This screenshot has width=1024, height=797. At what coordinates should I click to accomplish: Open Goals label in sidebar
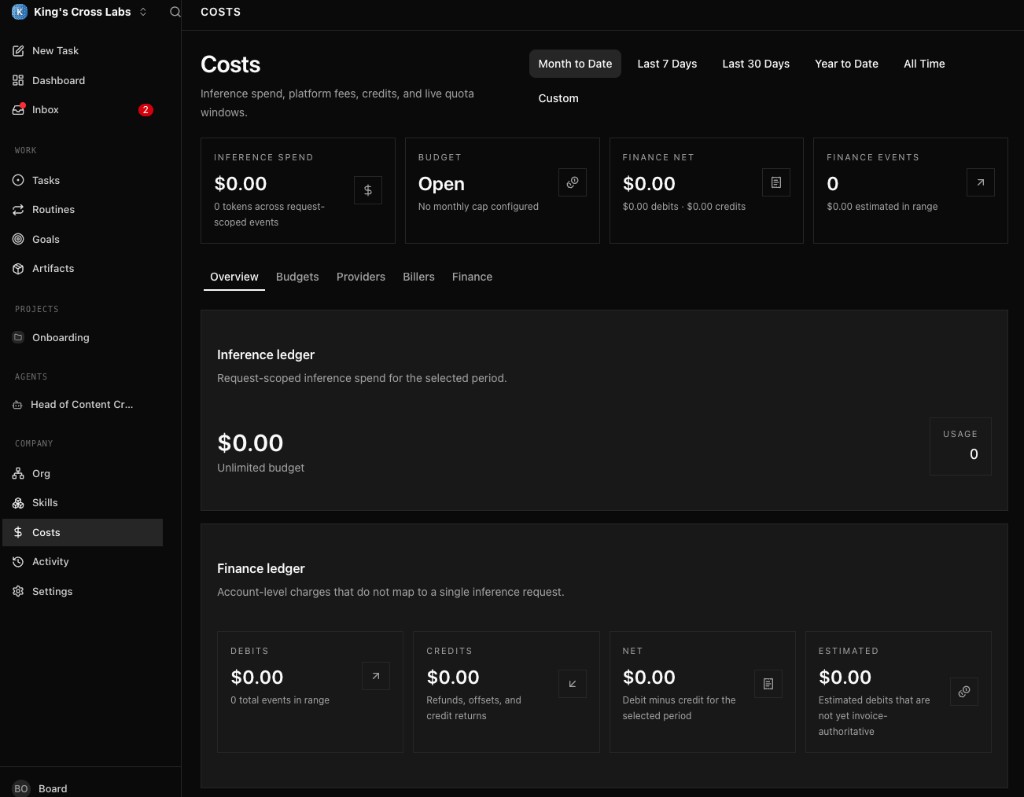coord(46,239)
